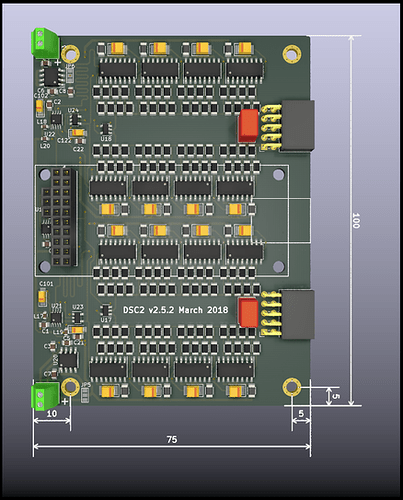Click the "U22" reference label
Viewport: 403px width, 500px height.
coord(50,134)
